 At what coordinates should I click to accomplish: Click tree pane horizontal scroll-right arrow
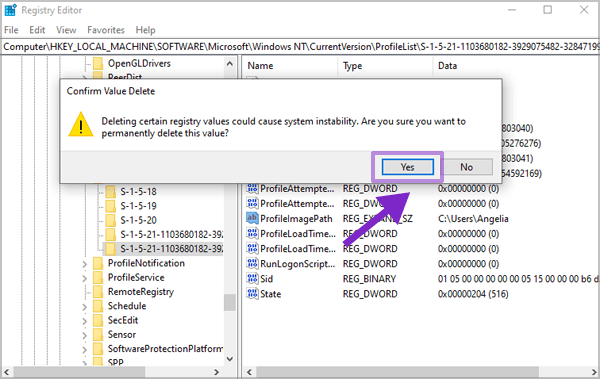click(217, 372)
